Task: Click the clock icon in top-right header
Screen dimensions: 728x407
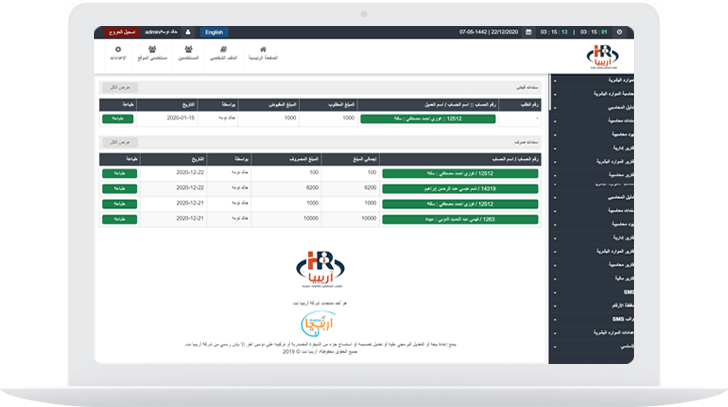Action: tap(619, 32)
